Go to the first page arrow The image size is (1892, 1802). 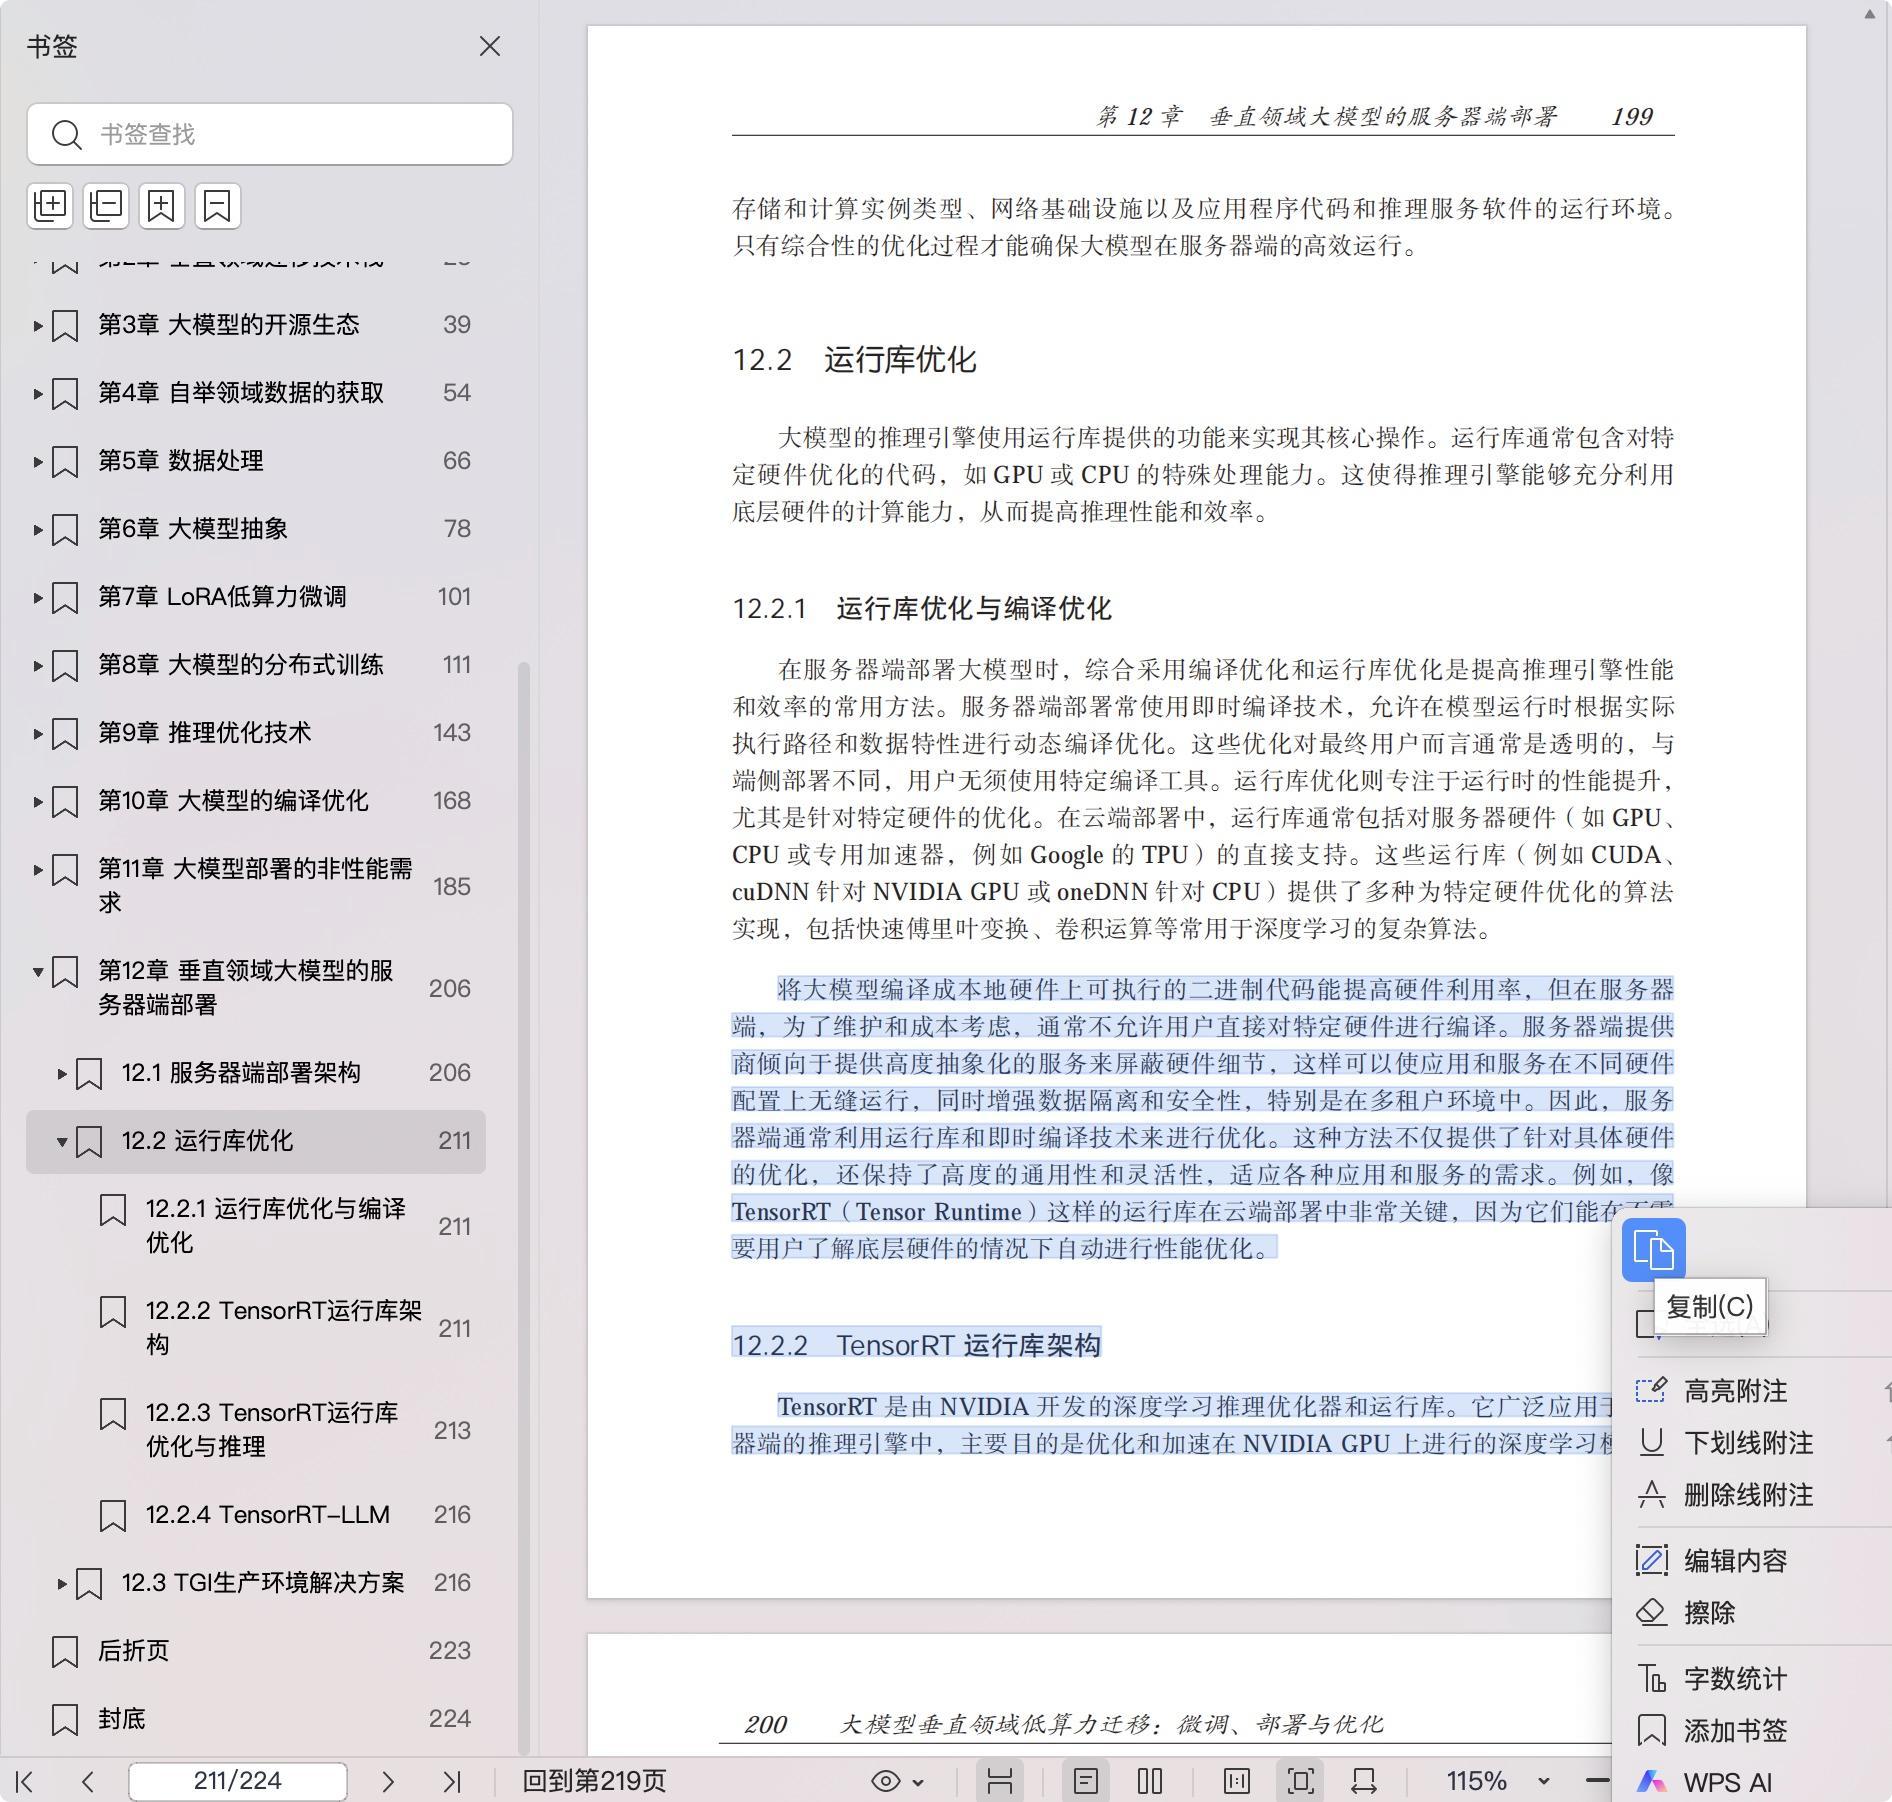pos(26,1781)
